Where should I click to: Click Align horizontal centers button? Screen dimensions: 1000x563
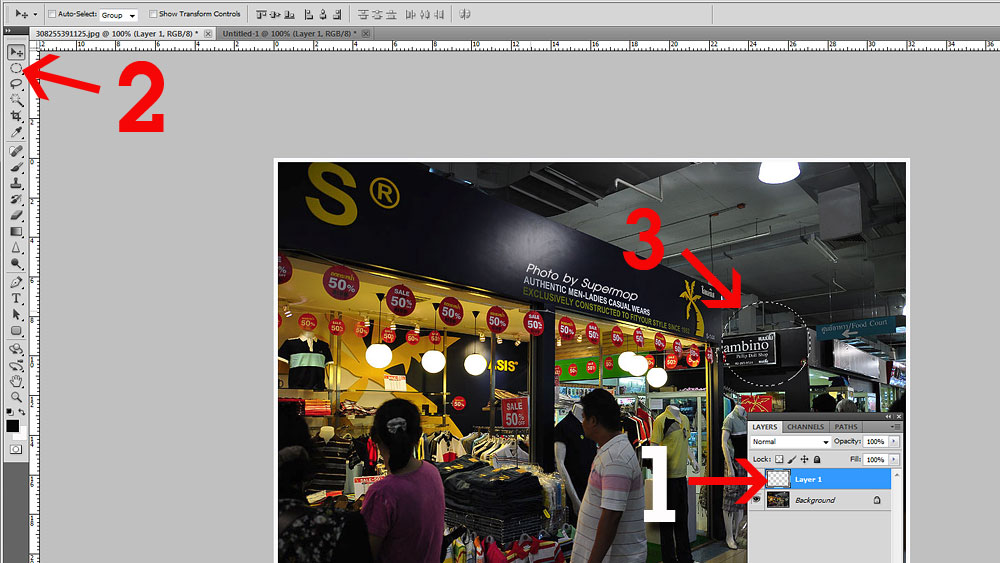click(x=323, y=14)
